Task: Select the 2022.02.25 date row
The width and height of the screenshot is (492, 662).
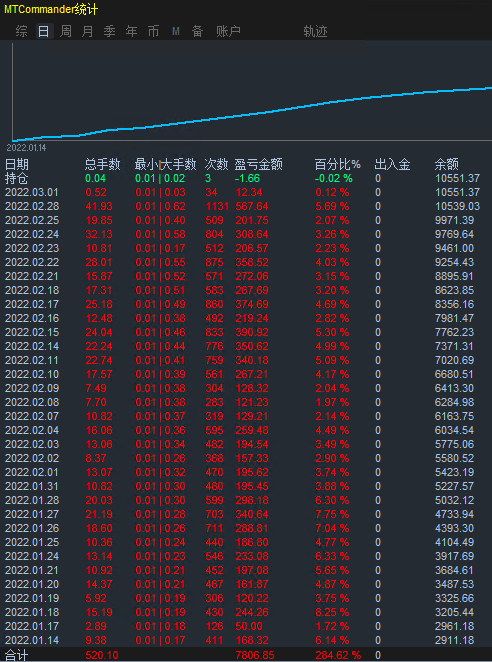Action: coord(32,220)
